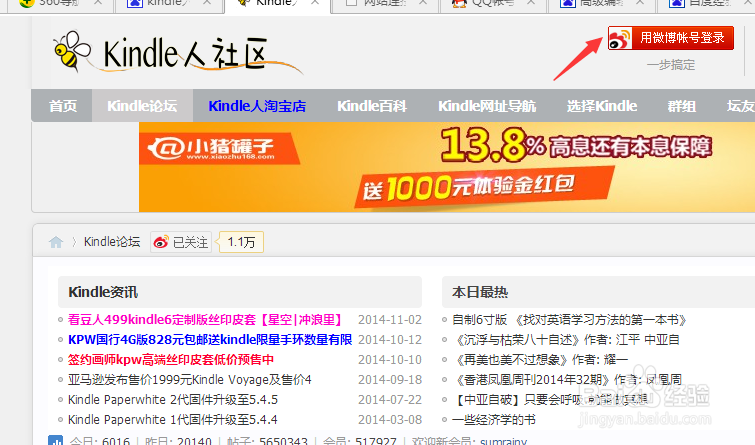Open hot post 一些经济学的书

(x=494, y=419)
